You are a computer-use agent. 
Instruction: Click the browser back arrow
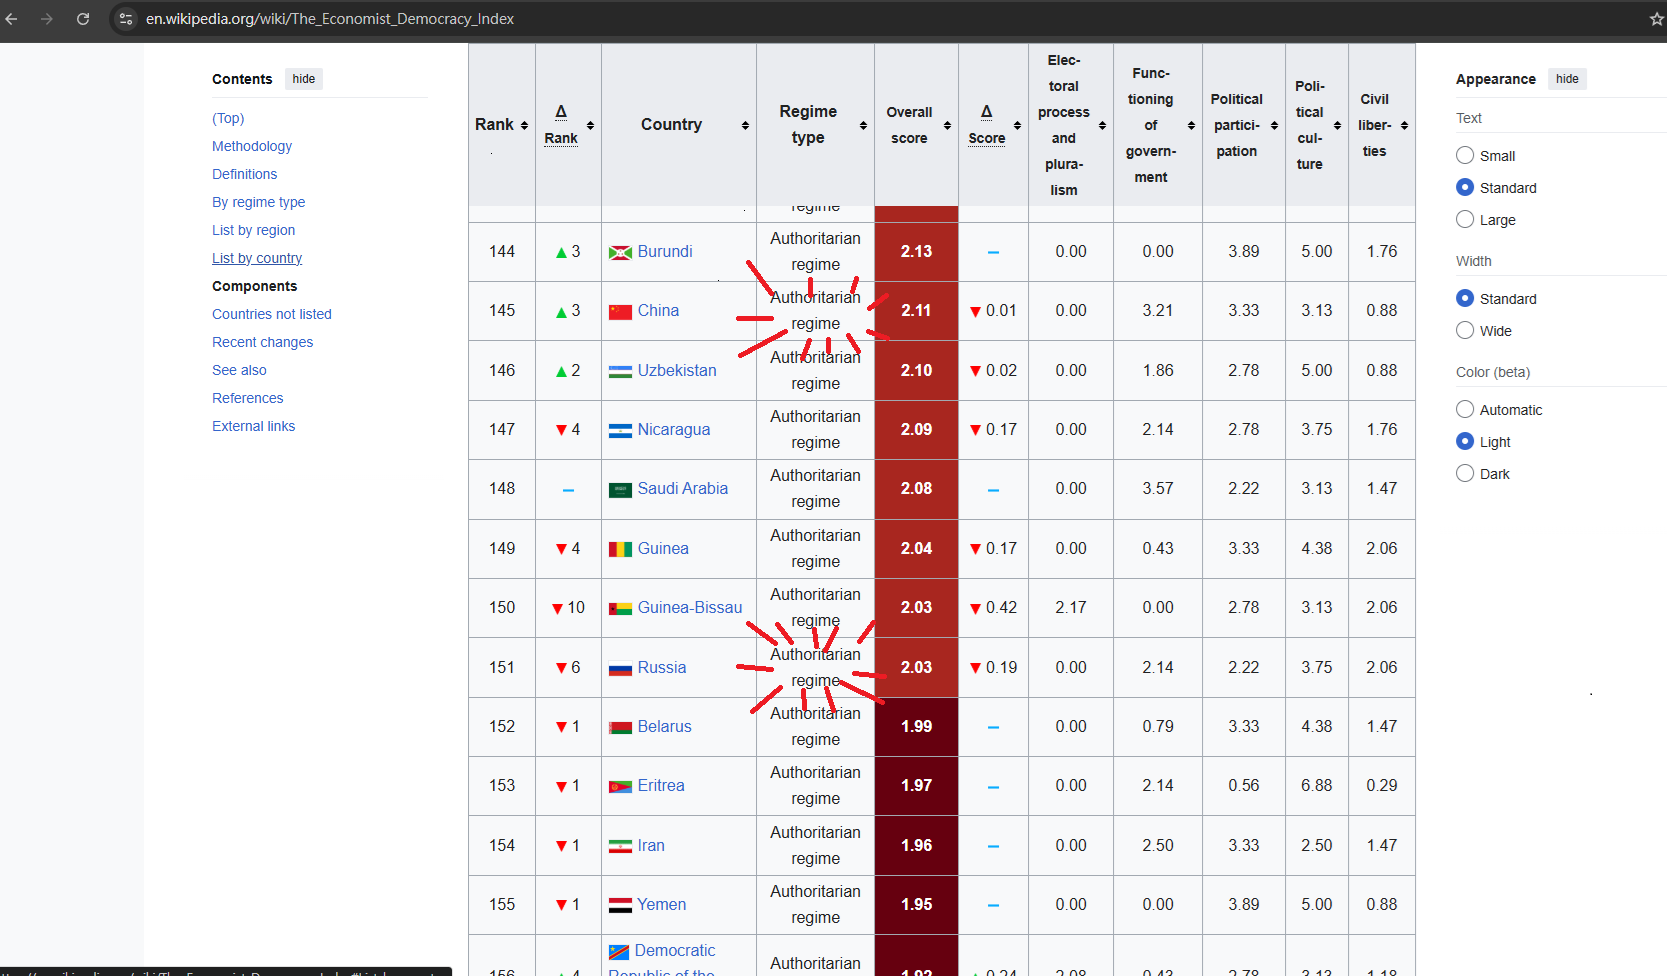[x=12, y=19]
